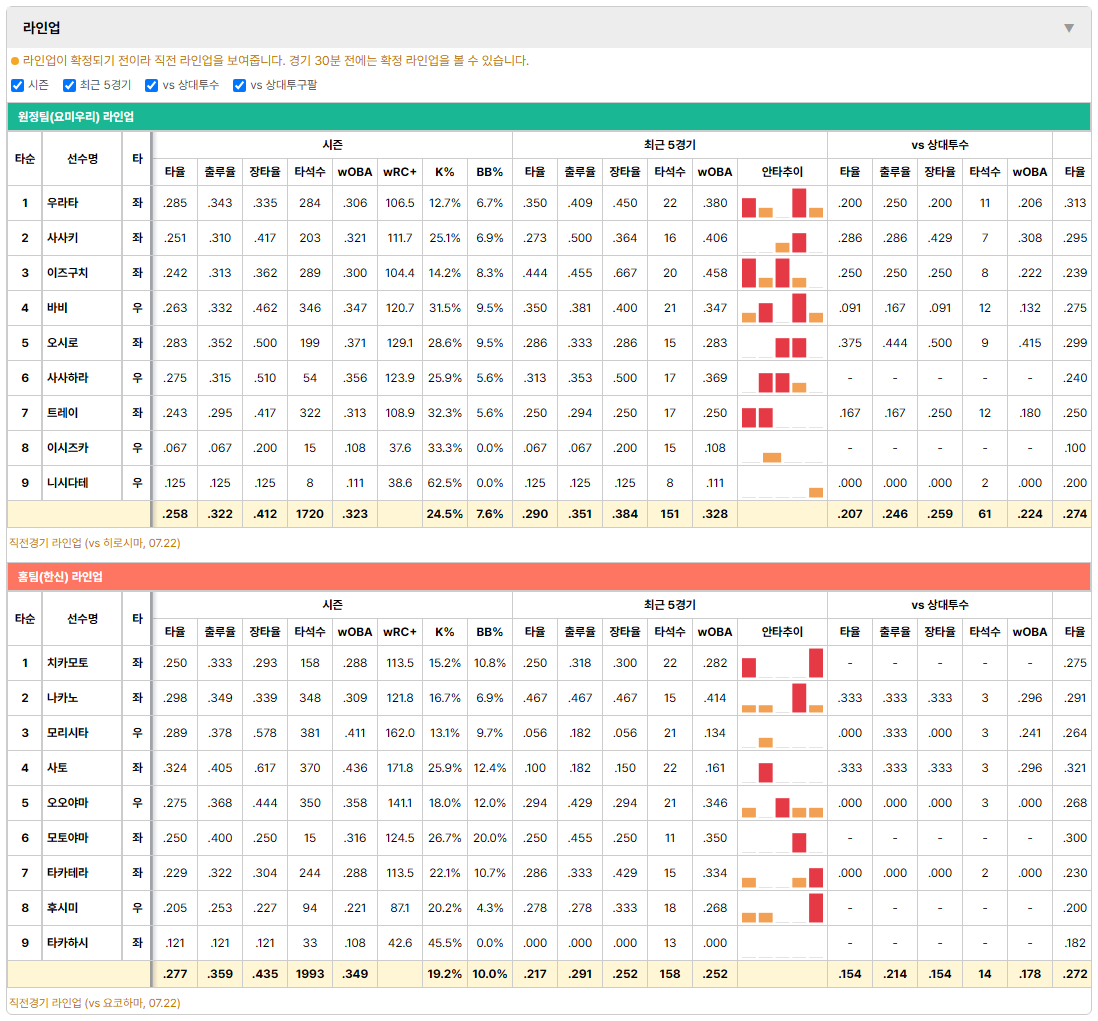Collapse the 라인업 panel arrow

(1069, 28)
